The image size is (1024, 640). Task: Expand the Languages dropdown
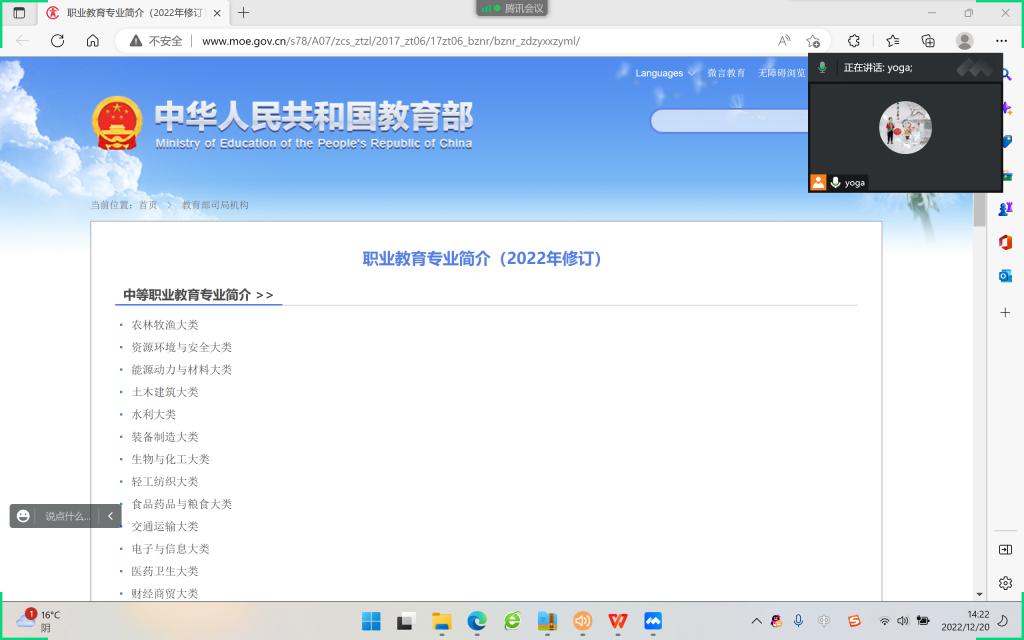665,73
